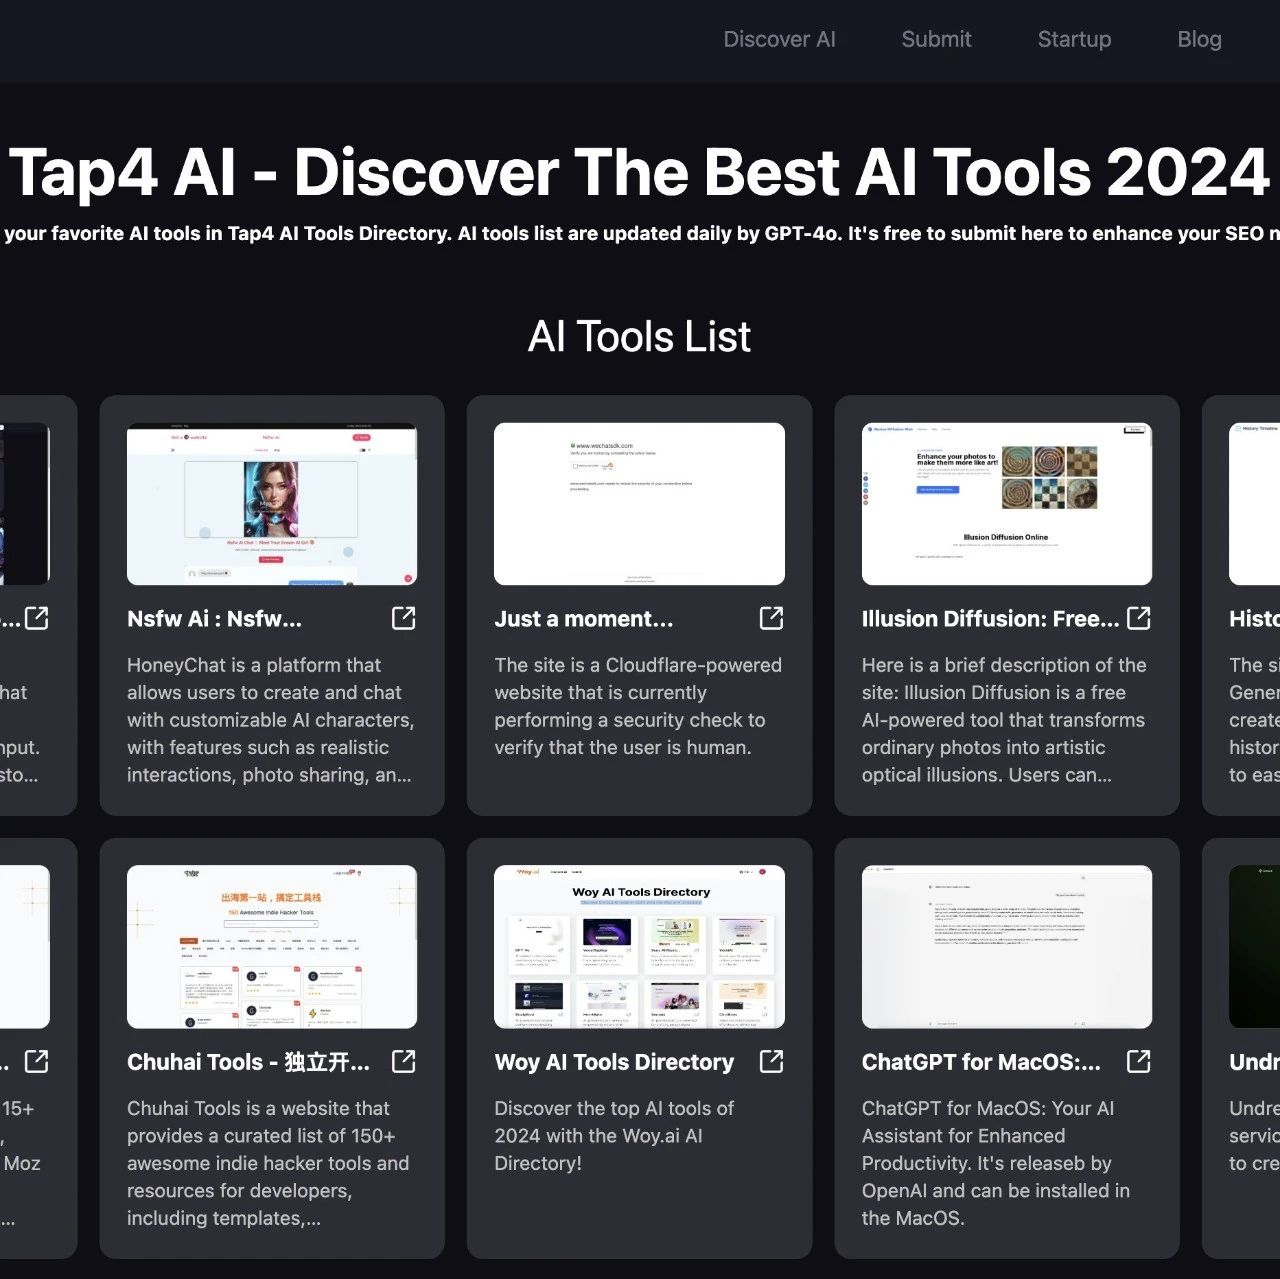Open external link icon for Just a moment card
This screenshot has width=1280, height=1279.
tap(772, 618)
